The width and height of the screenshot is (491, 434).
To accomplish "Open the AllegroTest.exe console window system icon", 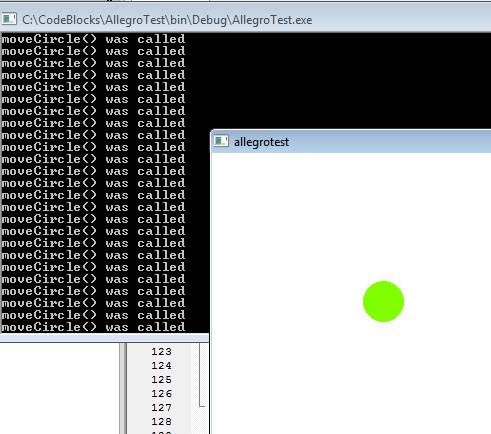I will click(9, 19).
